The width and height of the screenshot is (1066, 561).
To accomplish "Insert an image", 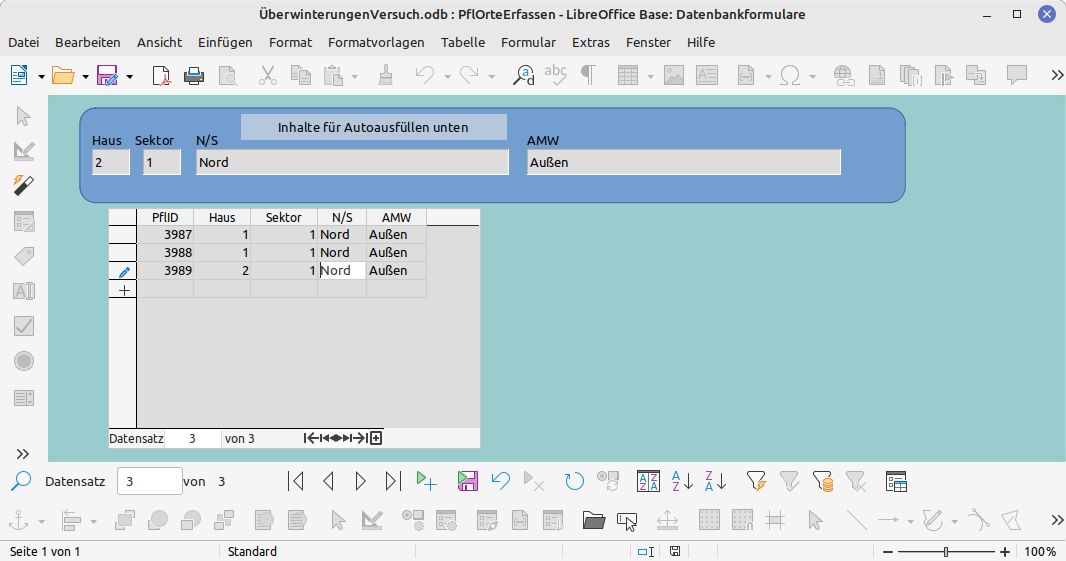I will click(x=674, y=75).
